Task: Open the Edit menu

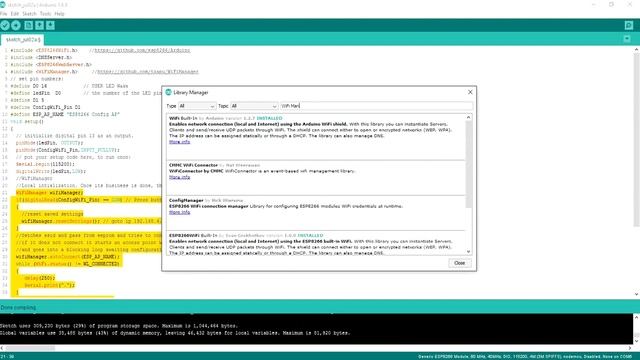Action: pyautogui.click(x=15, y=13)
